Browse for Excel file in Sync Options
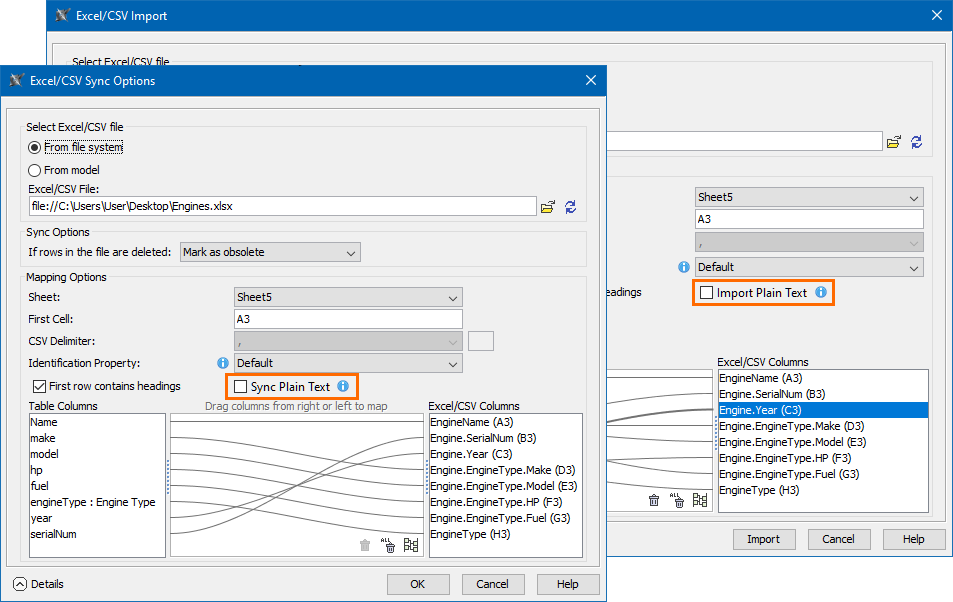Viewport: 953px width, 602px height. [547, 207]
